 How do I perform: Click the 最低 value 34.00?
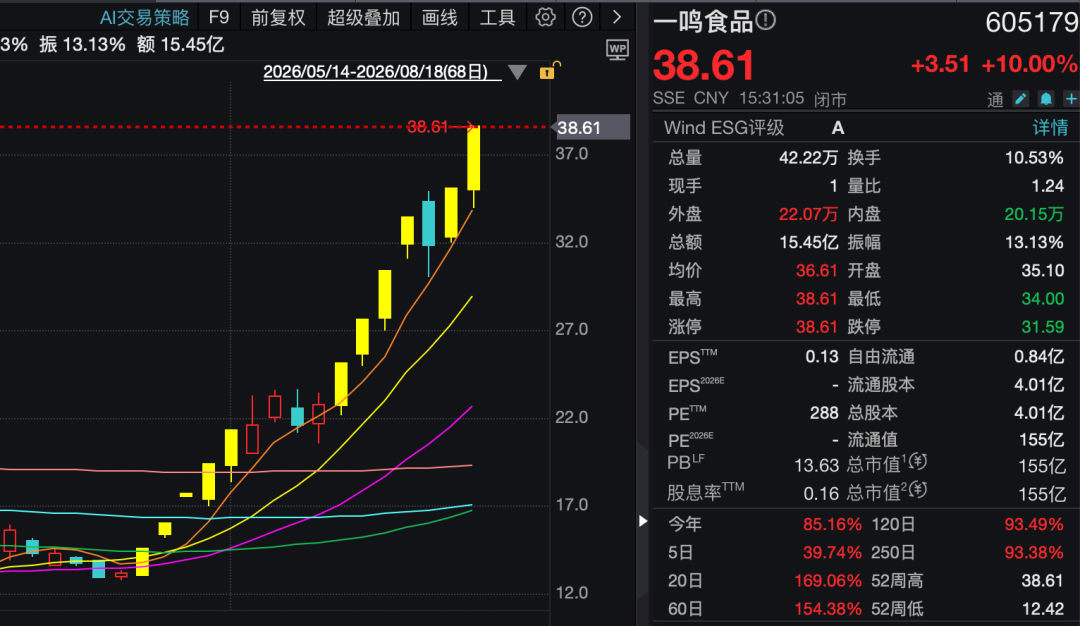click(x=1043, y=299)
